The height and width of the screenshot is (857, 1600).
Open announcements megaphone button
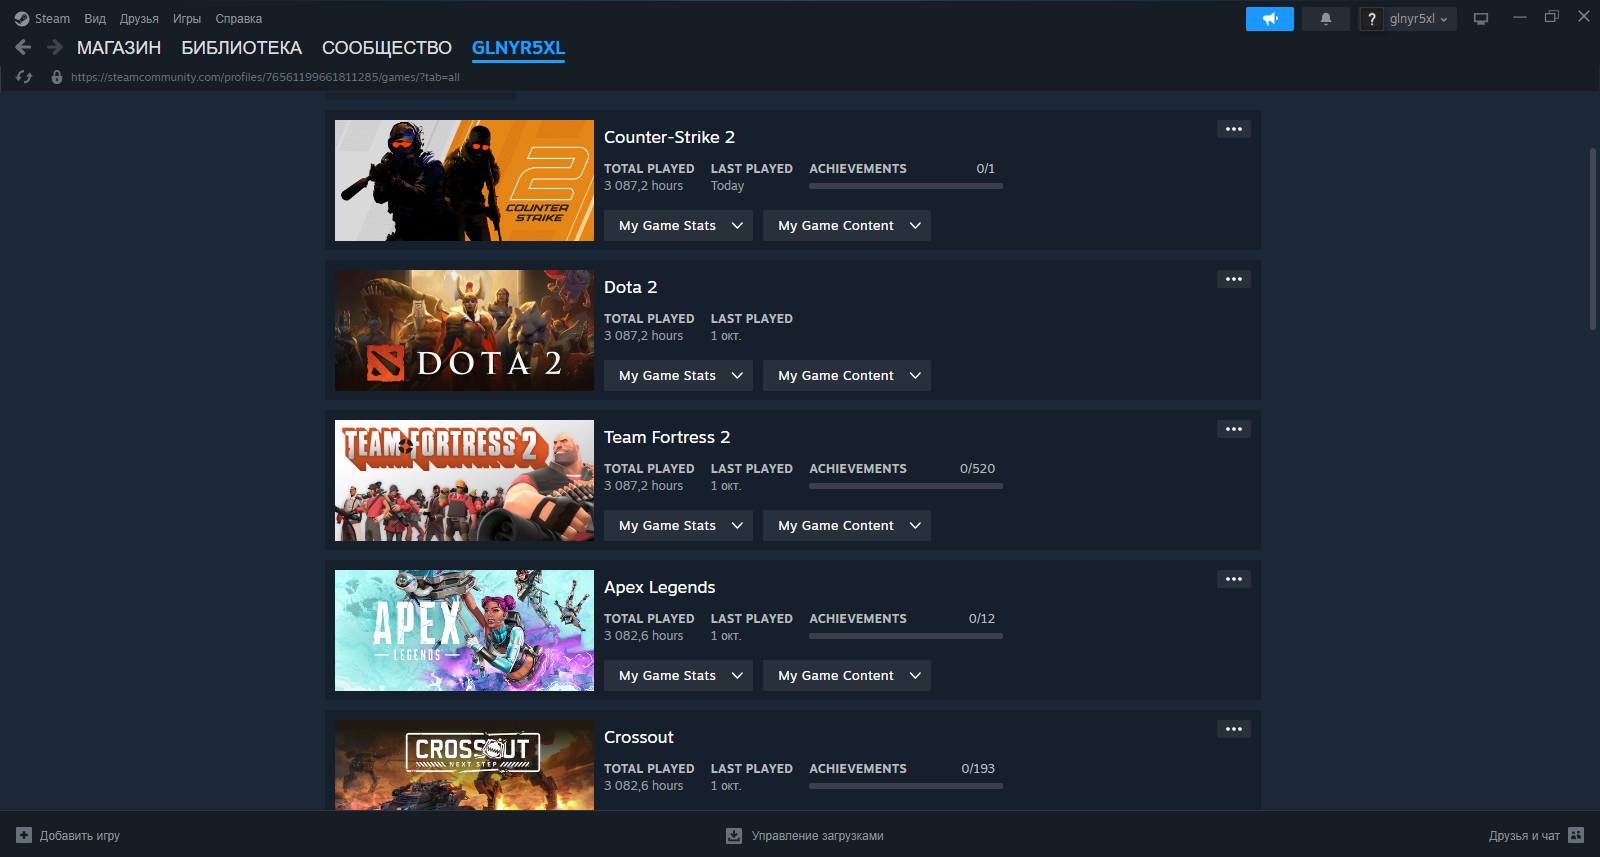click(1270, 19)
